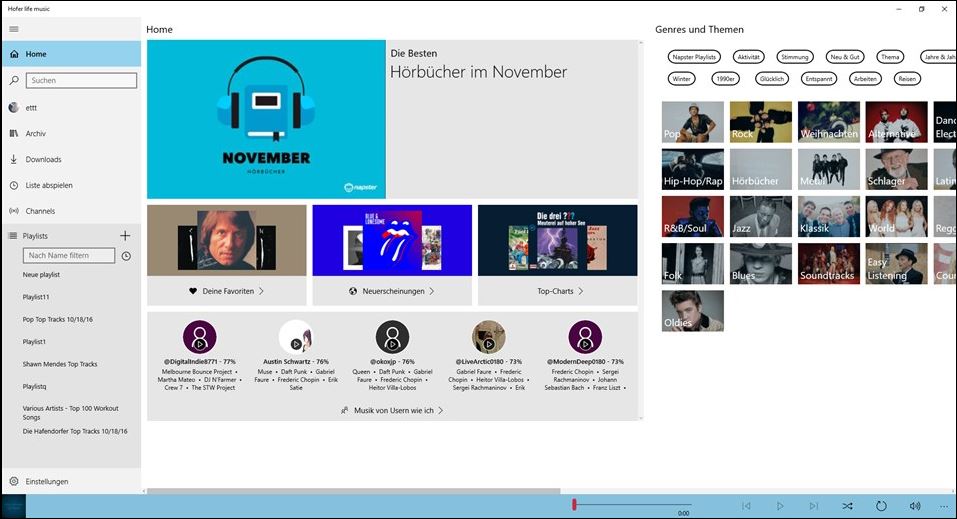Select the Arbeiten tag
Viewport: 957px width, 519px height.
tap(865, 79)
